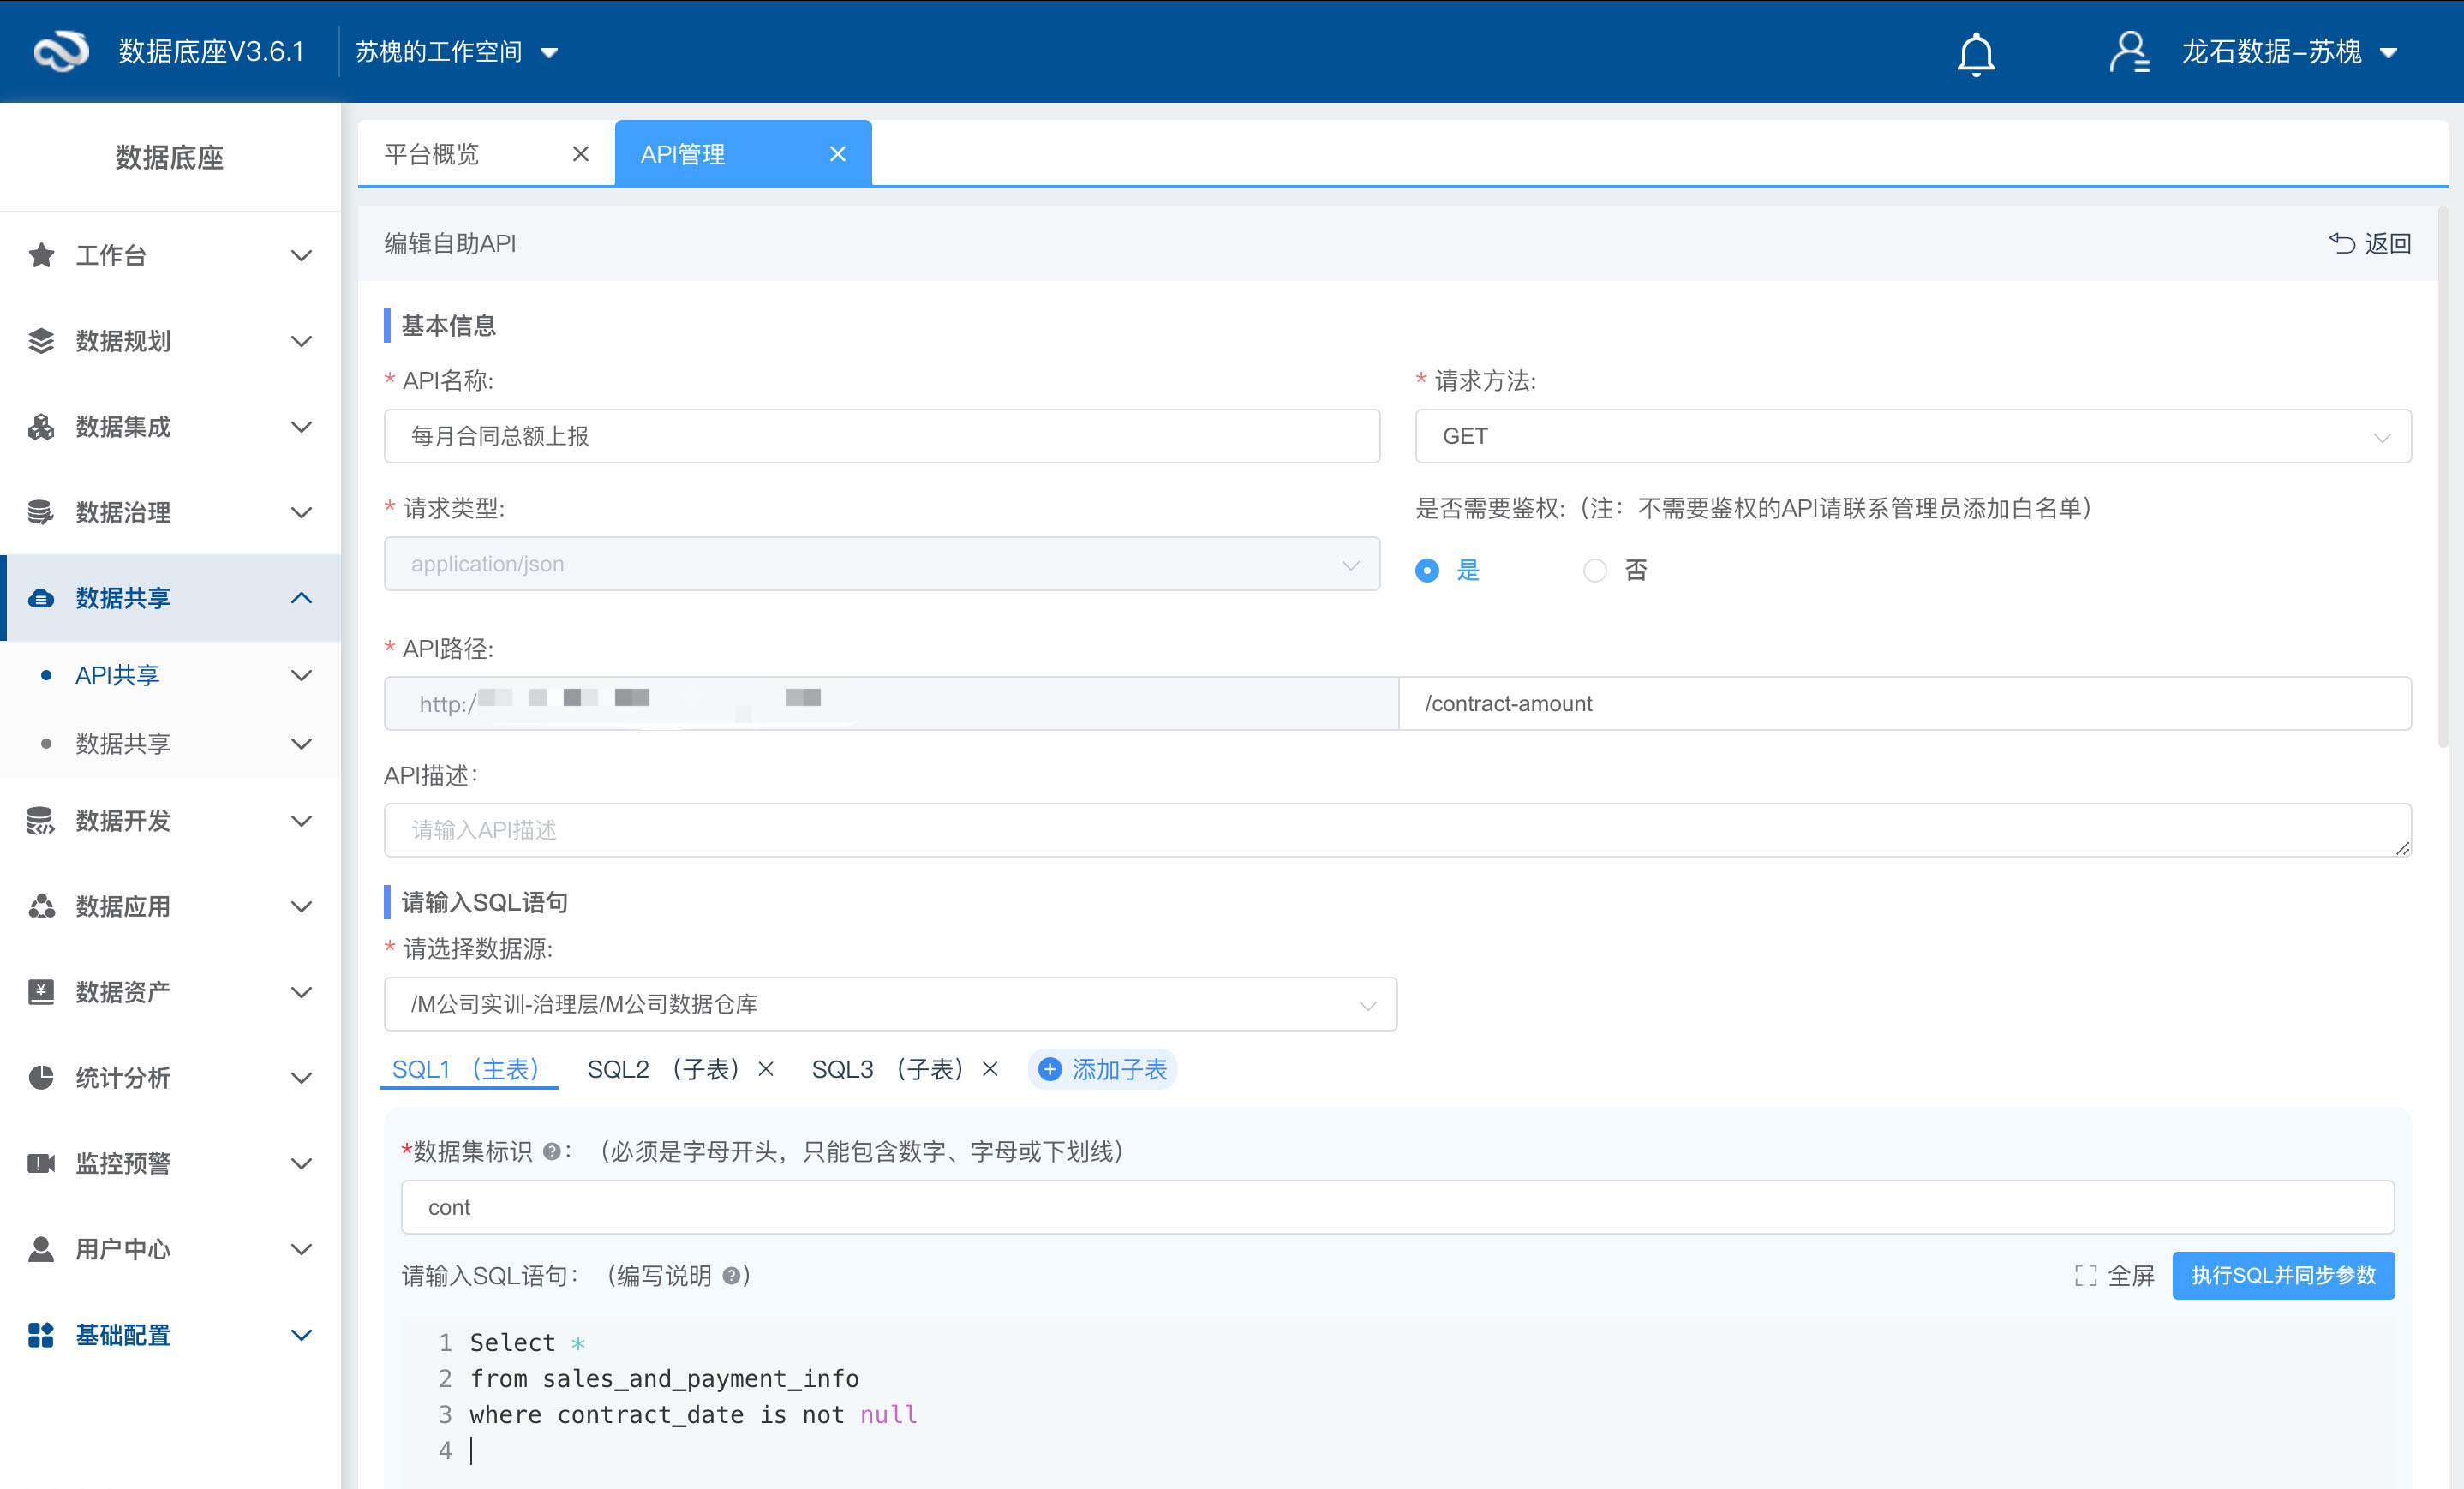Close the 平台概览 tab
This screenshot has height=1489, width=2464.
(580, 154)
